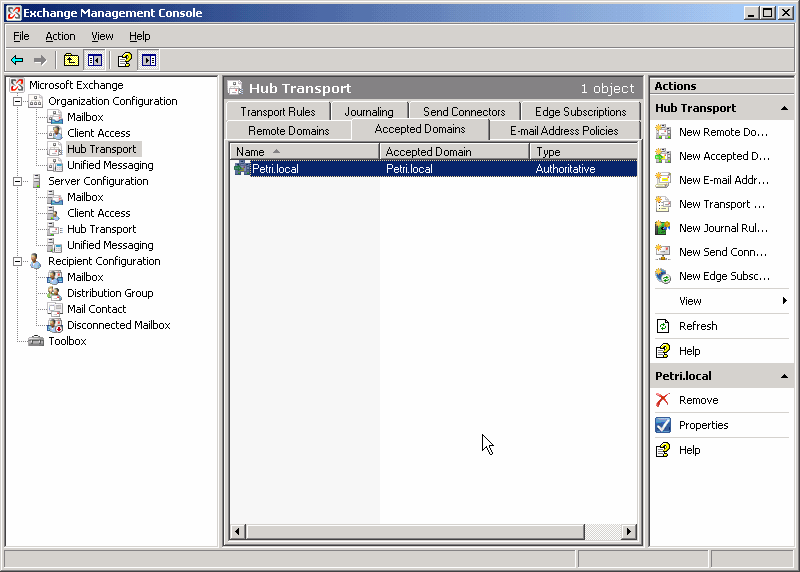This screenshot has width=800, height=572.
Task: Click the Back arrow toolbar icon
Action: pyautogui.click(x=17, y=60)
